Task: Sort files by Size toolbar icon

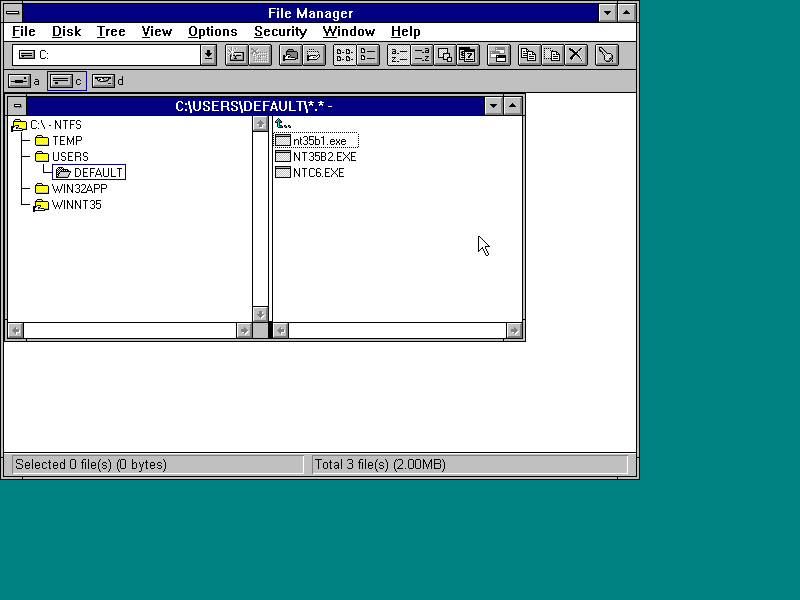Action: pos(444,55)
